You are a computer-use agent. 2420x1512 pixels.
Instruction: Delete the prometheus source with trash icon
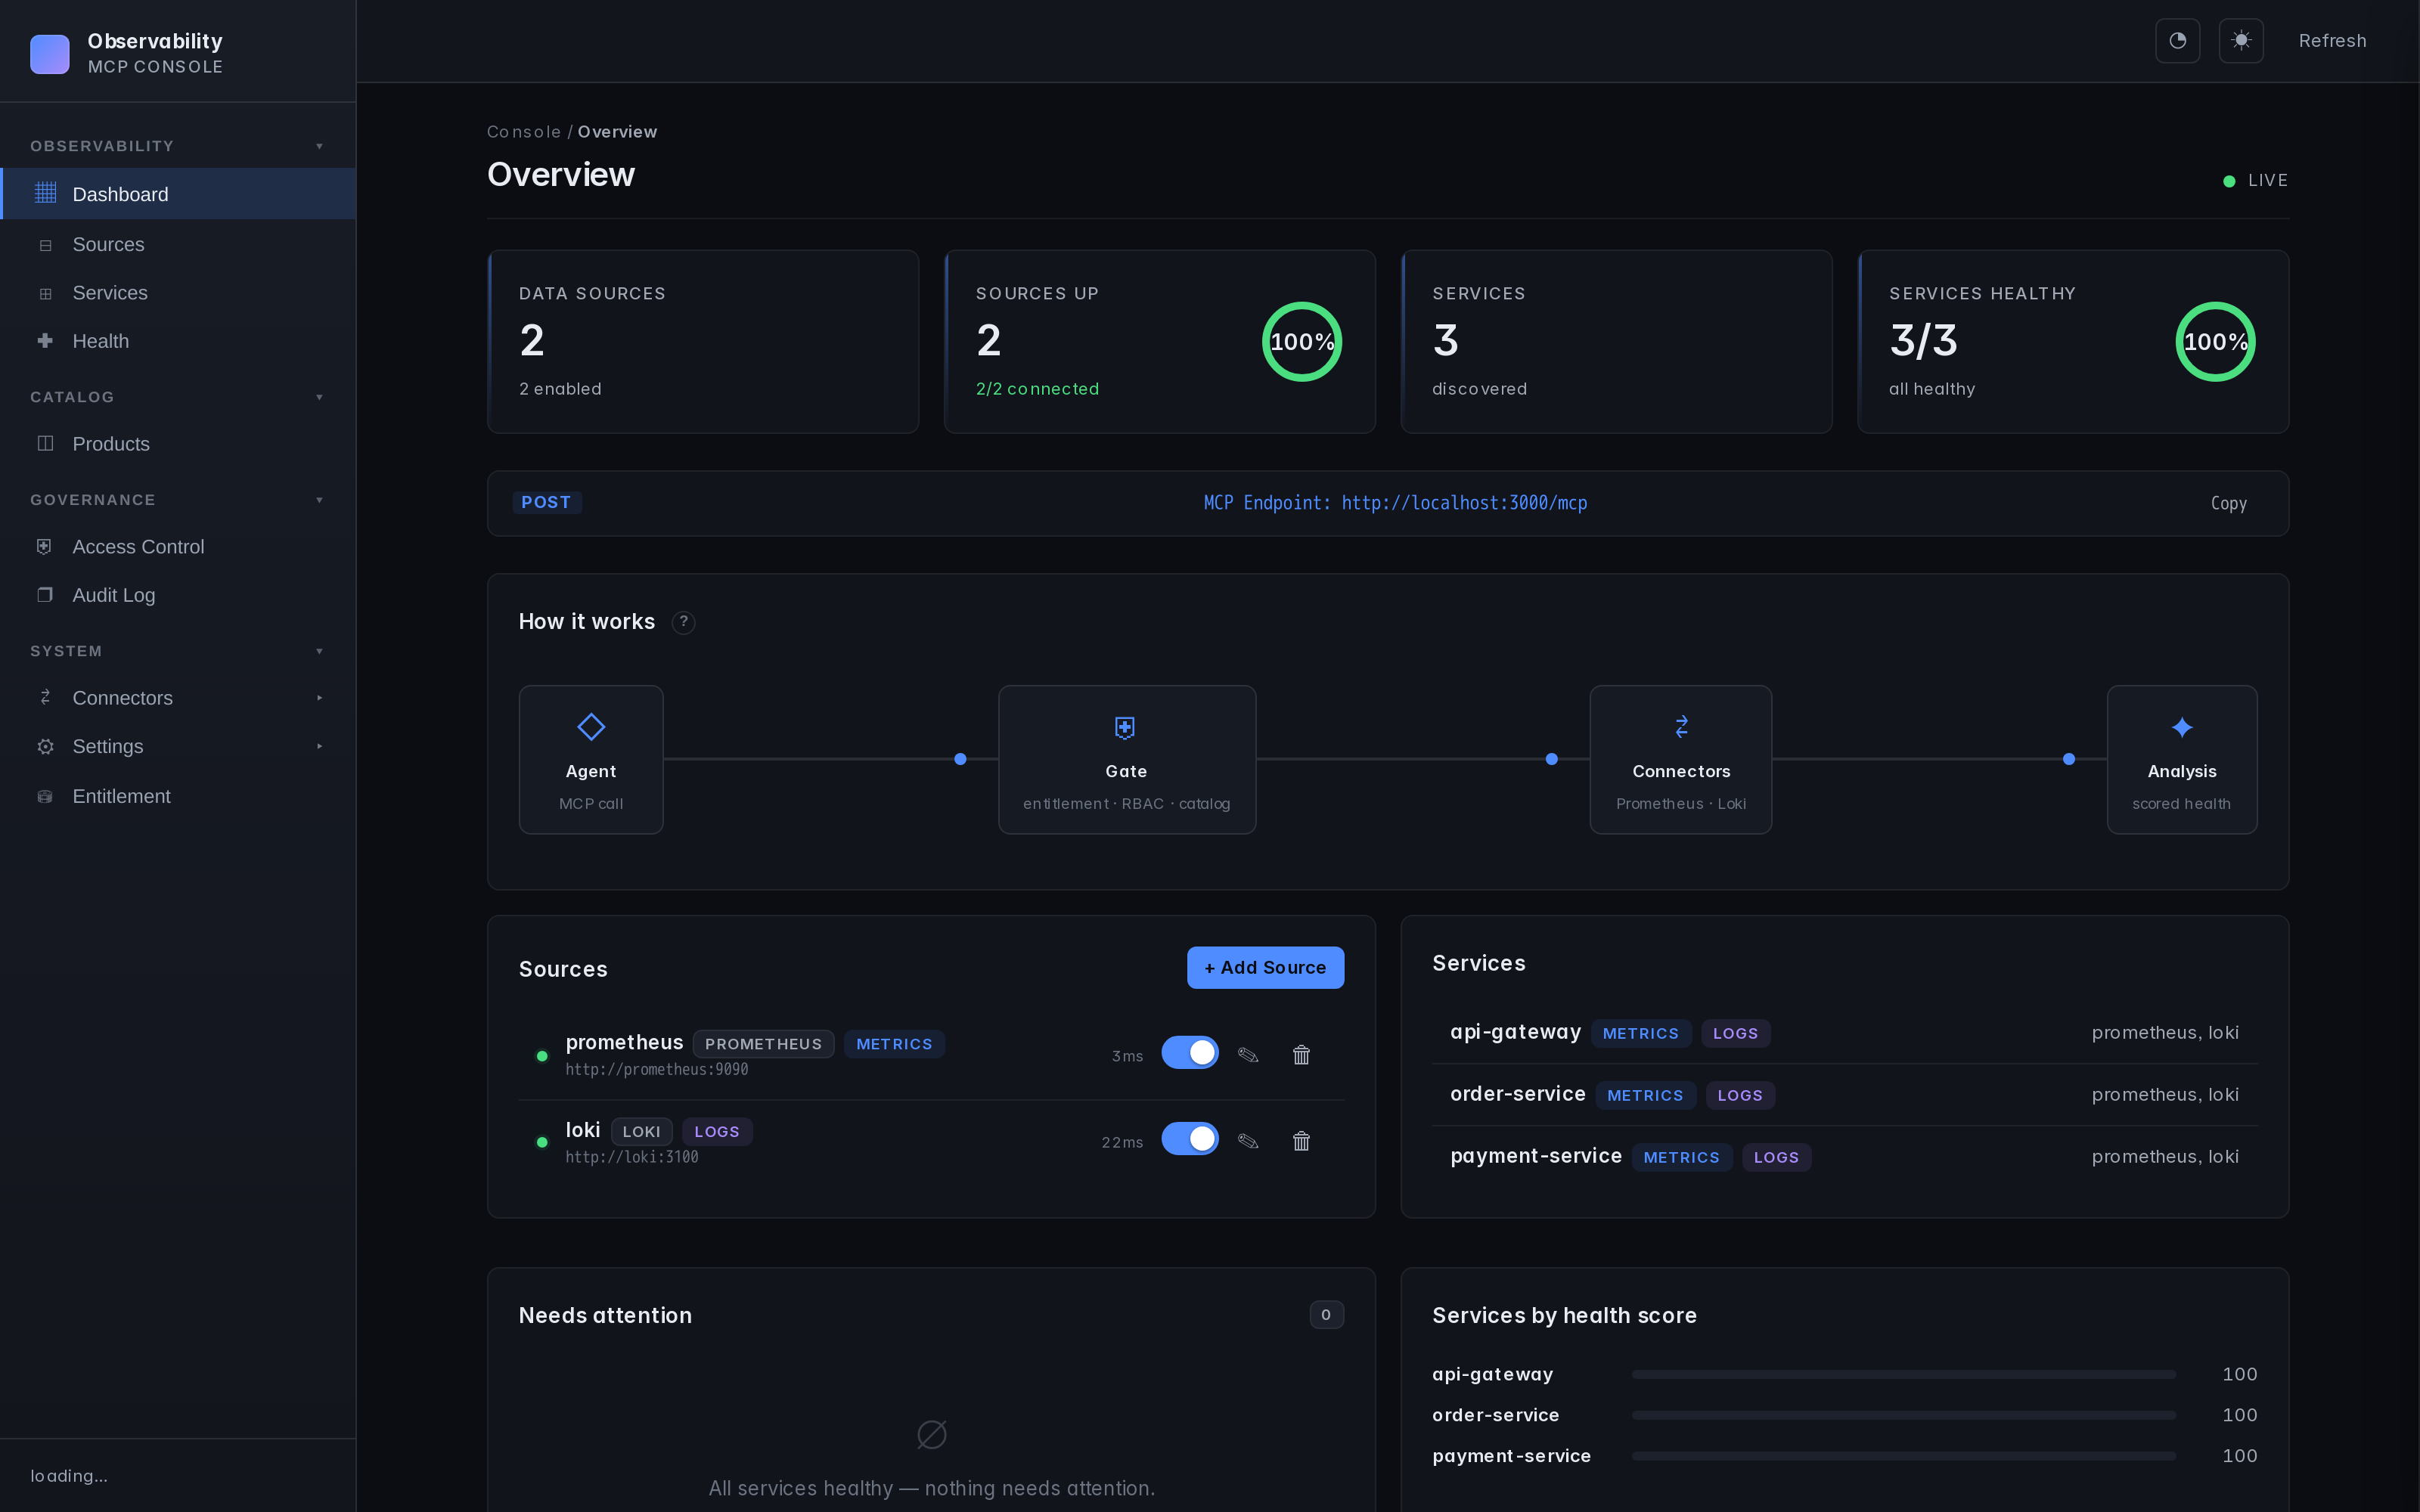pyautogui.click(x=1301, y=1055)
